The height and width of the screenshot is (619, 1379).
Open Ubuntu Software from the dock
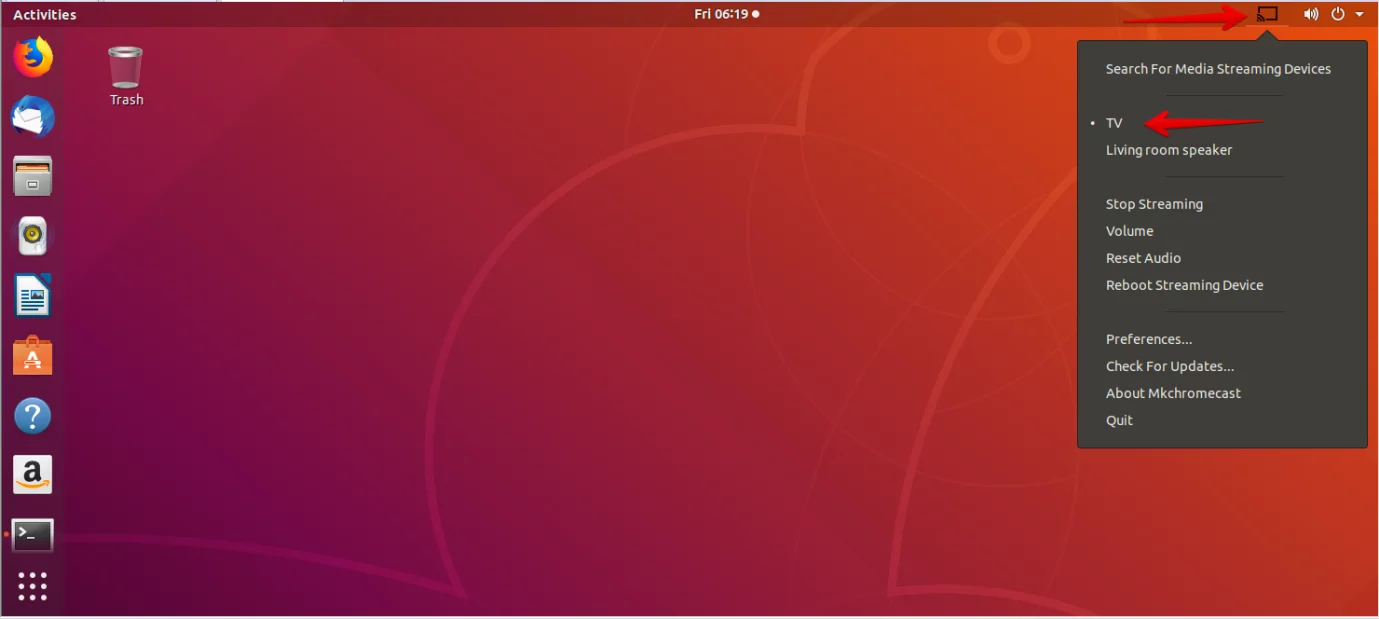(32, 356)
